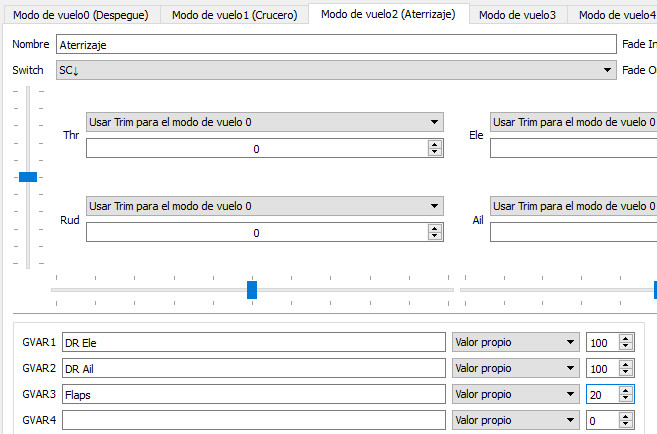Click the vertical trim slider handle
This screenshot has height=434, width=657.
coord(28,176)
